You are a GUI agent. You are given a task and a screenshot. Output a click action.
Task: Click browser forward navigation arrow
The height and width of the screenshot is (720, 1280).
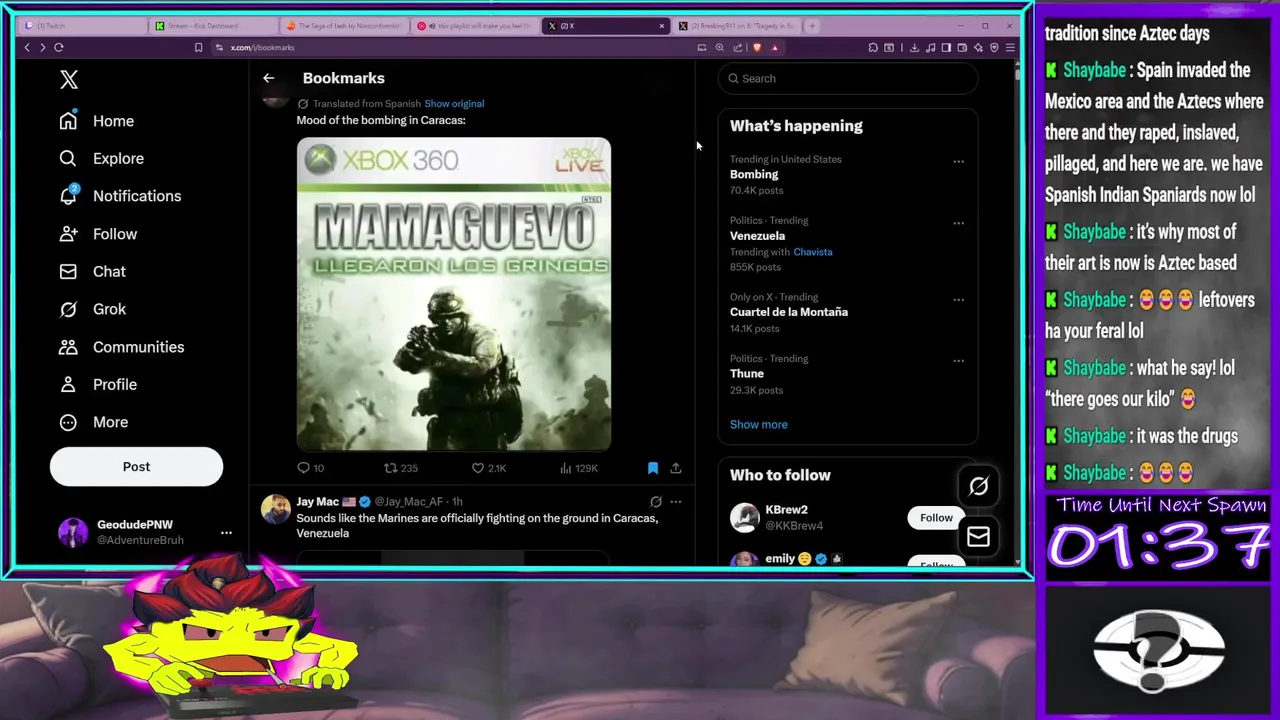click(x=42, y=47)
